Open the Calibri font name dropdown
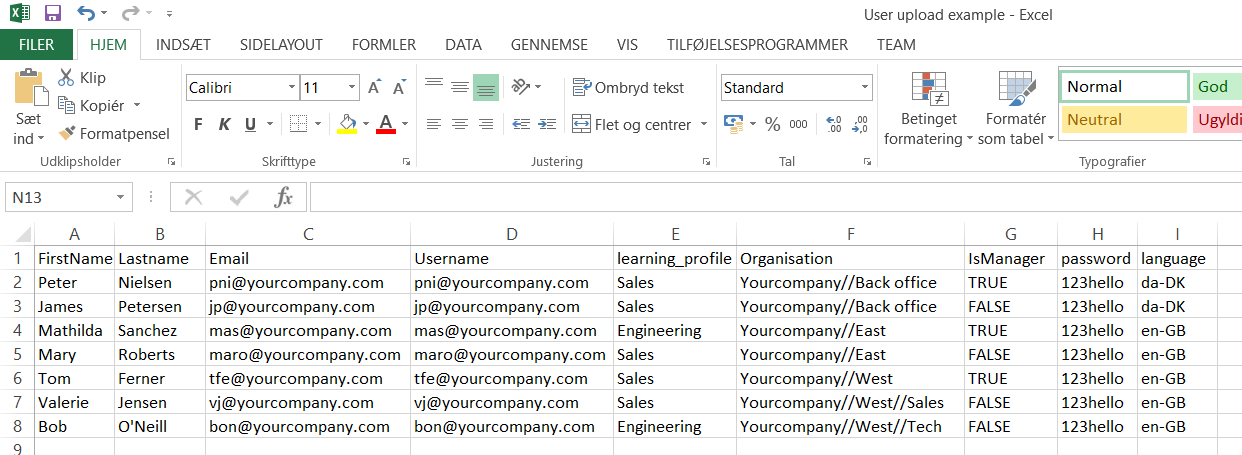Screen dimensions: 1242x455 [x=290, y=88]
